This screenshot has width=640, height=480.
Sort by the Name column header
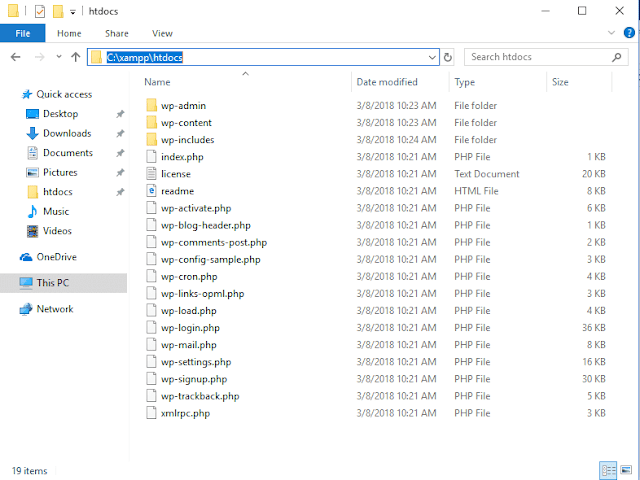(x=157, y=82)
